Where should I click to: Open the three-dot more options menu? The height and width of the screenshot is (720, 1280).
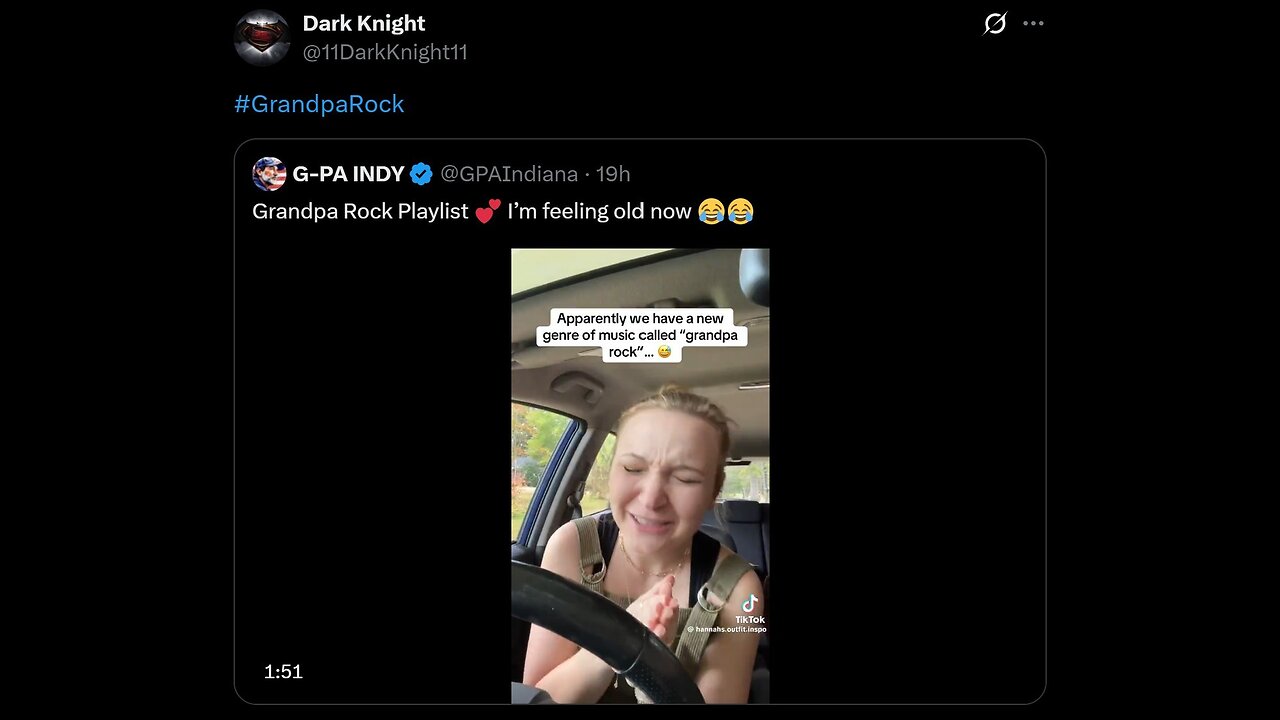coord(1034,23)
